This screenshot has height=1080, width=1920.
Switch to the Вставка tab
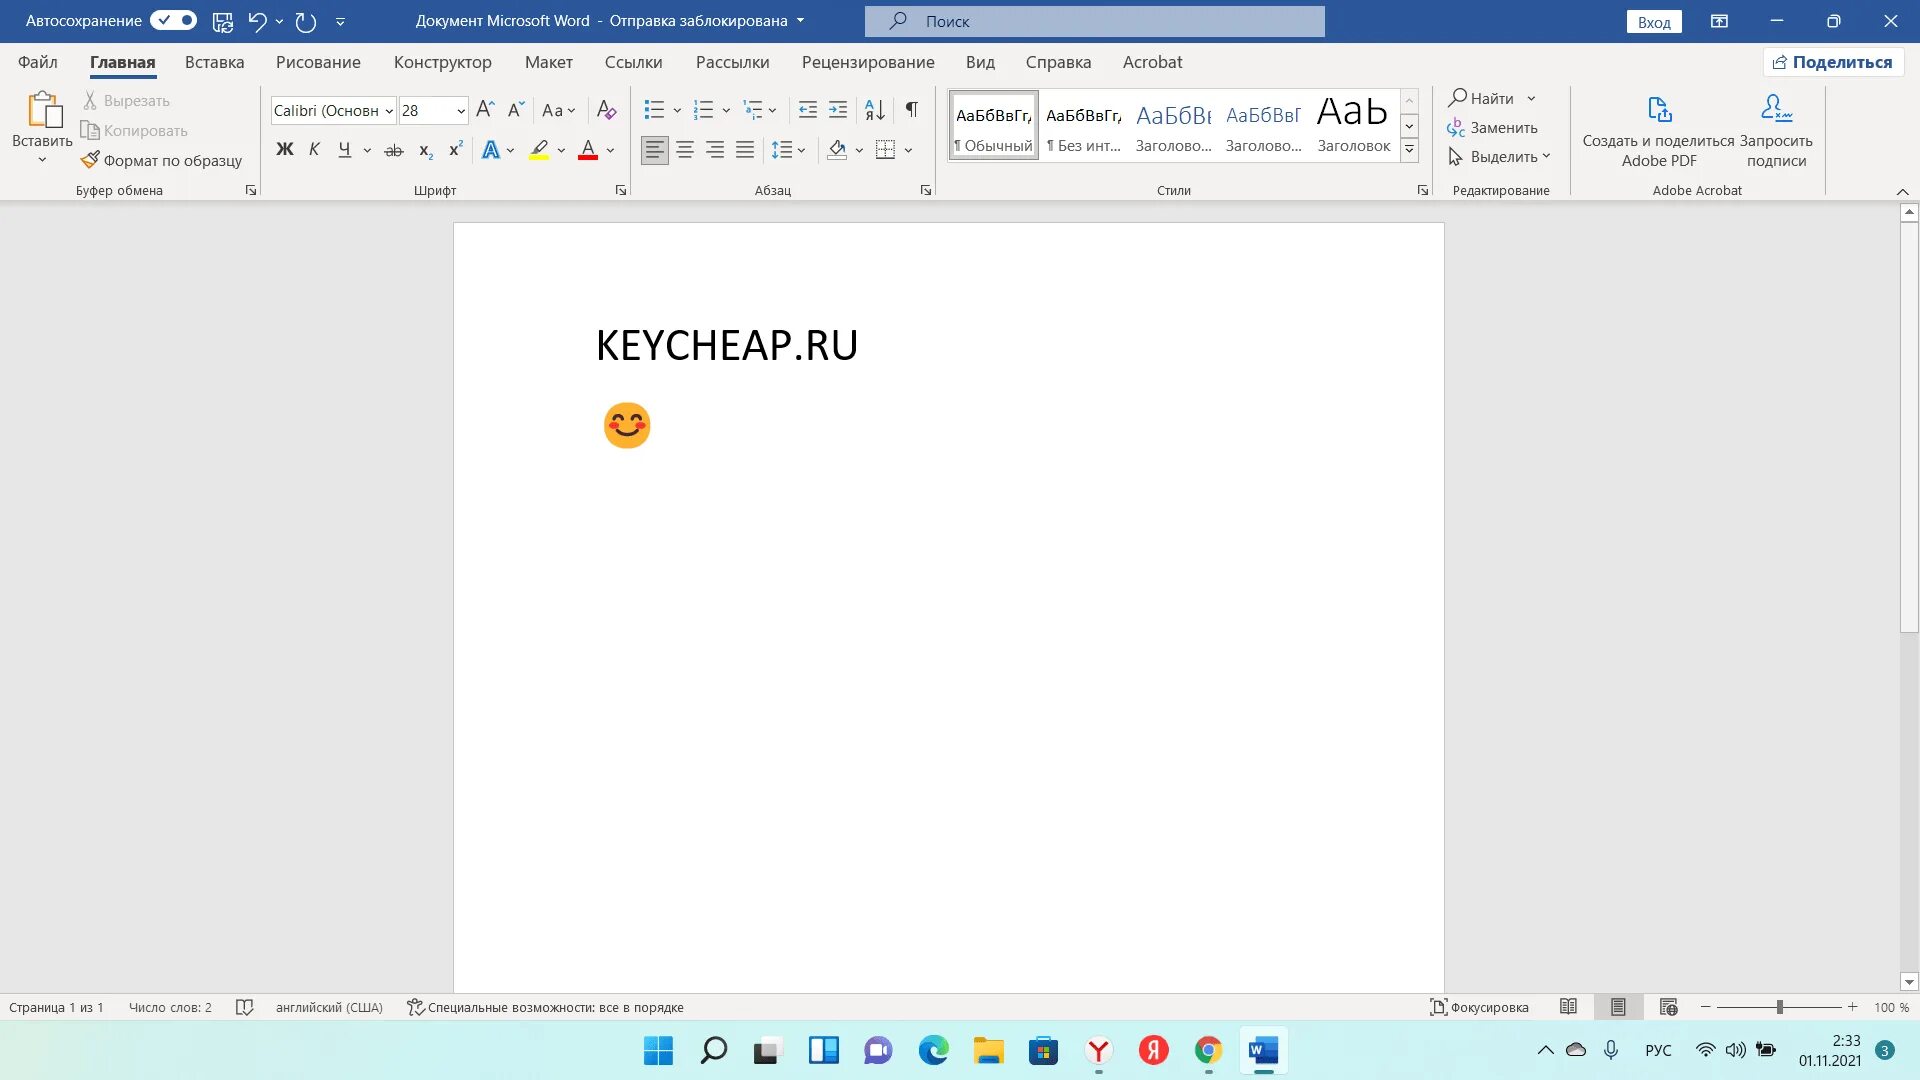(214, 62)
